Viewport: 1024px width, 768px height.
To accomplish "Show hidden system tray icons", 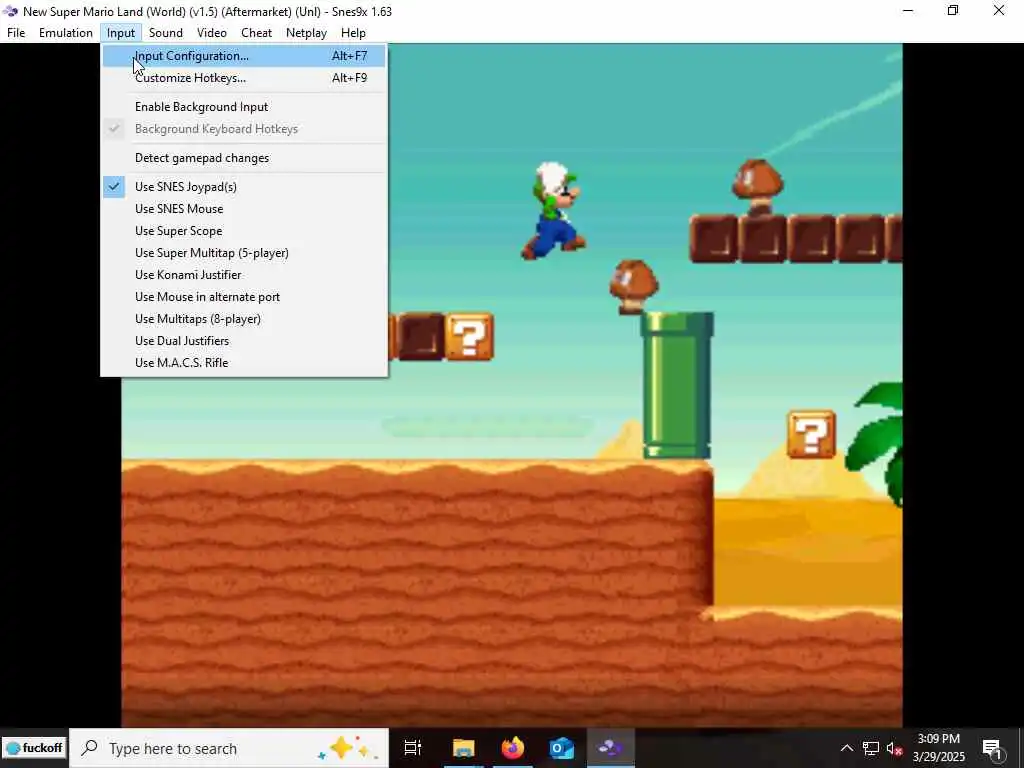I will (846, 748).
